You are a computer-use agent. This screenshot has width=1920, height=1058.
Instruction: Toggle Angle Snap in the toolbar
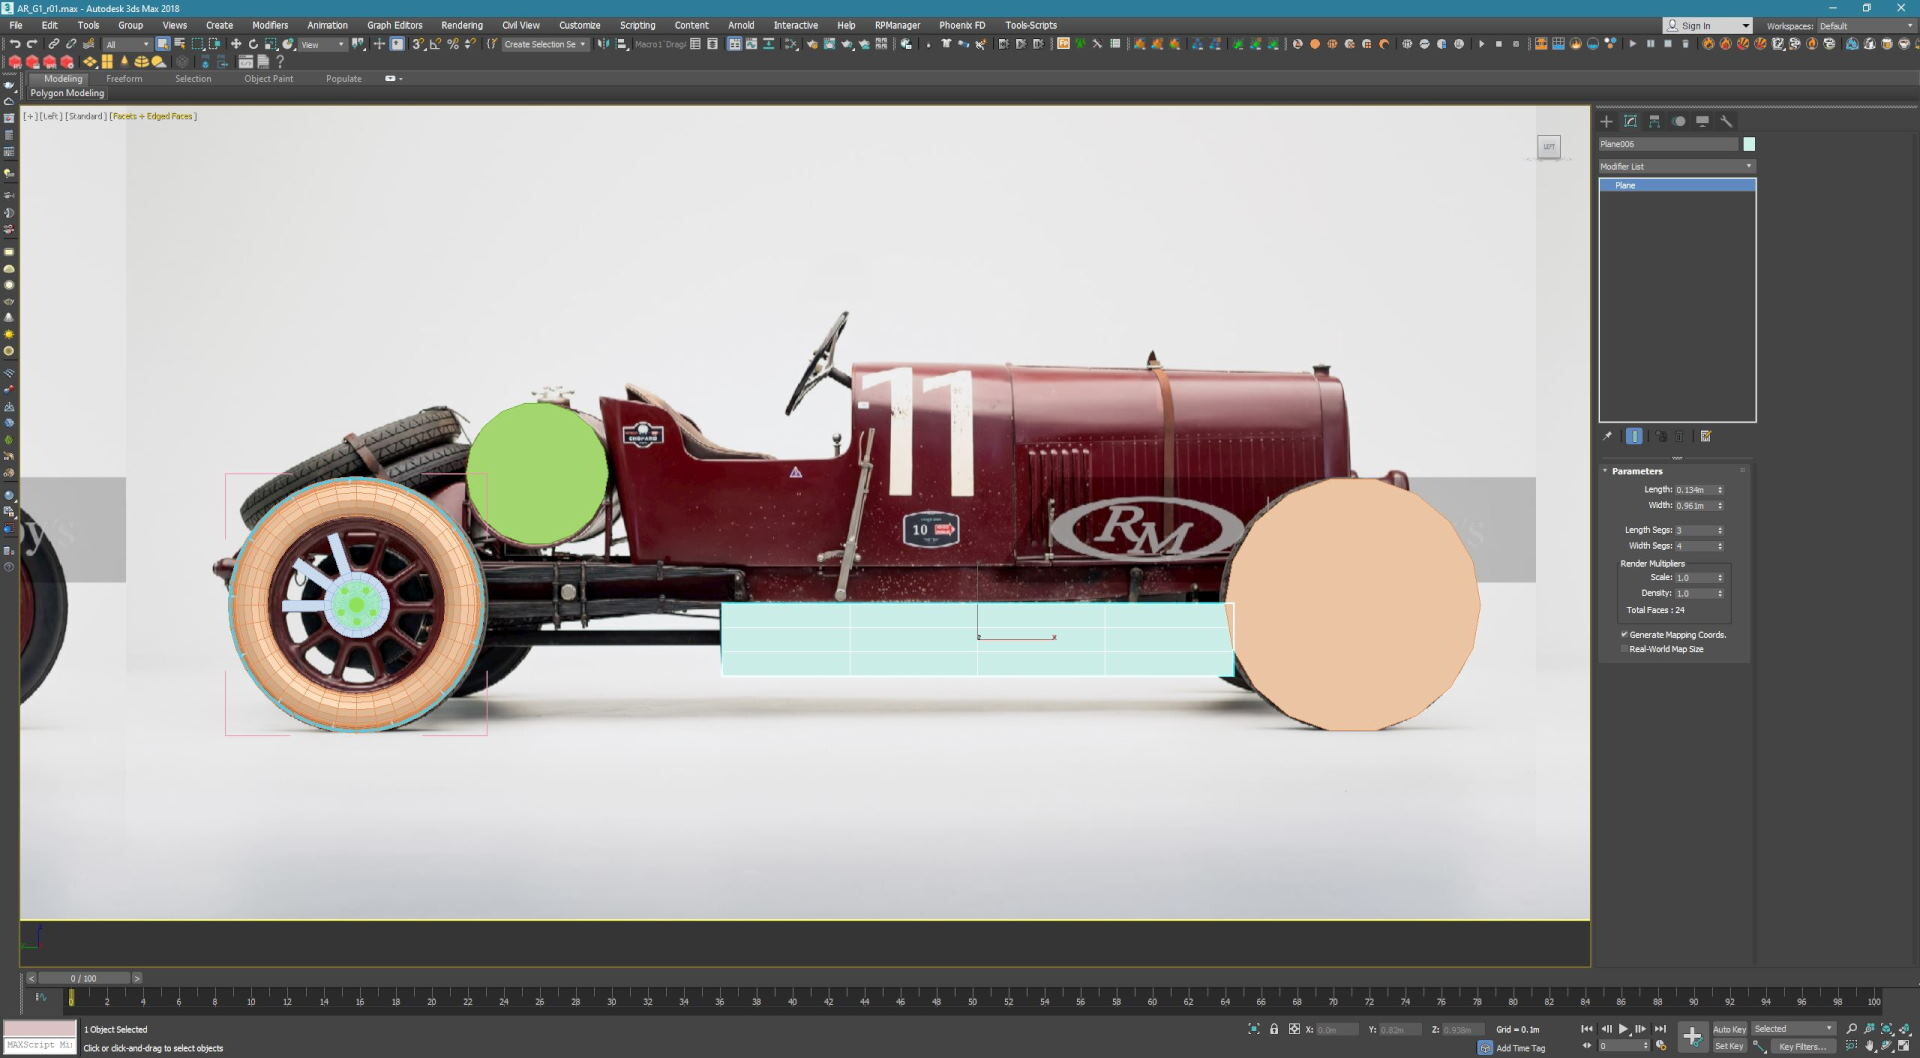(x=435, y=44)
